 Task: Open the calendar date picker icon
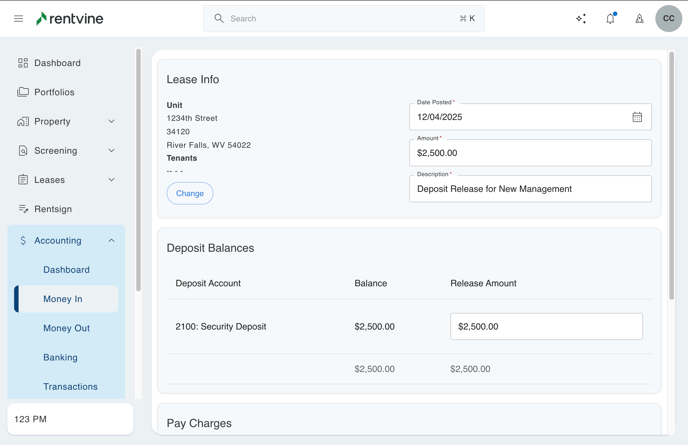637,117
